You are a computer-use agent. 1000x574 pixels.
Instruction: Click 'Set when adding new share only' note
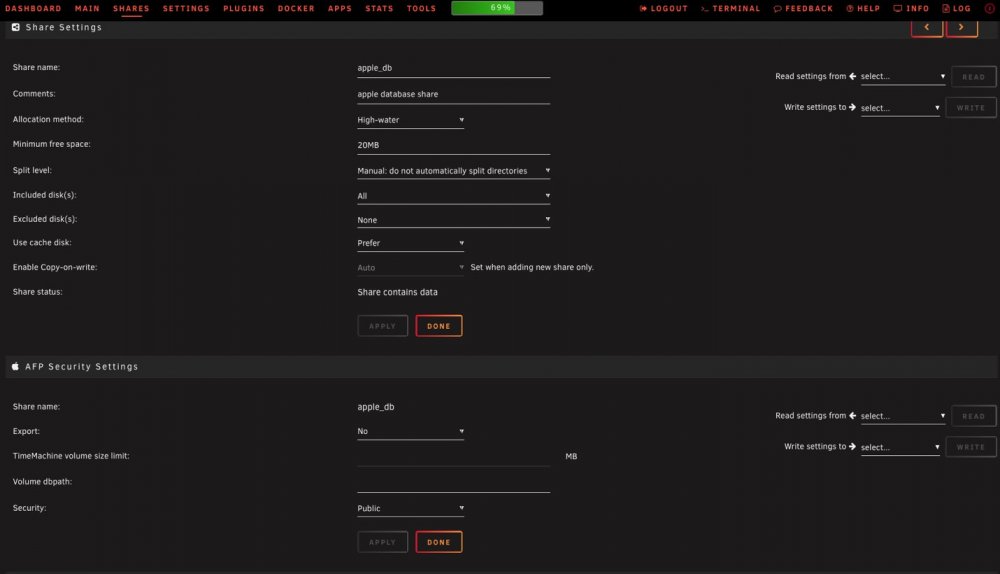(x=532, y=267)
